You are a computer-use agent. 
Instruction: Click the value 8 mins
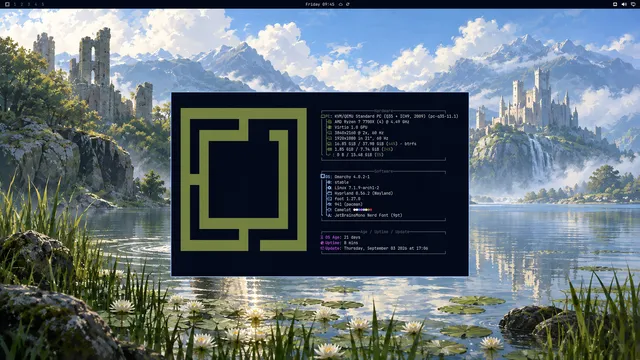coord(351,243)
